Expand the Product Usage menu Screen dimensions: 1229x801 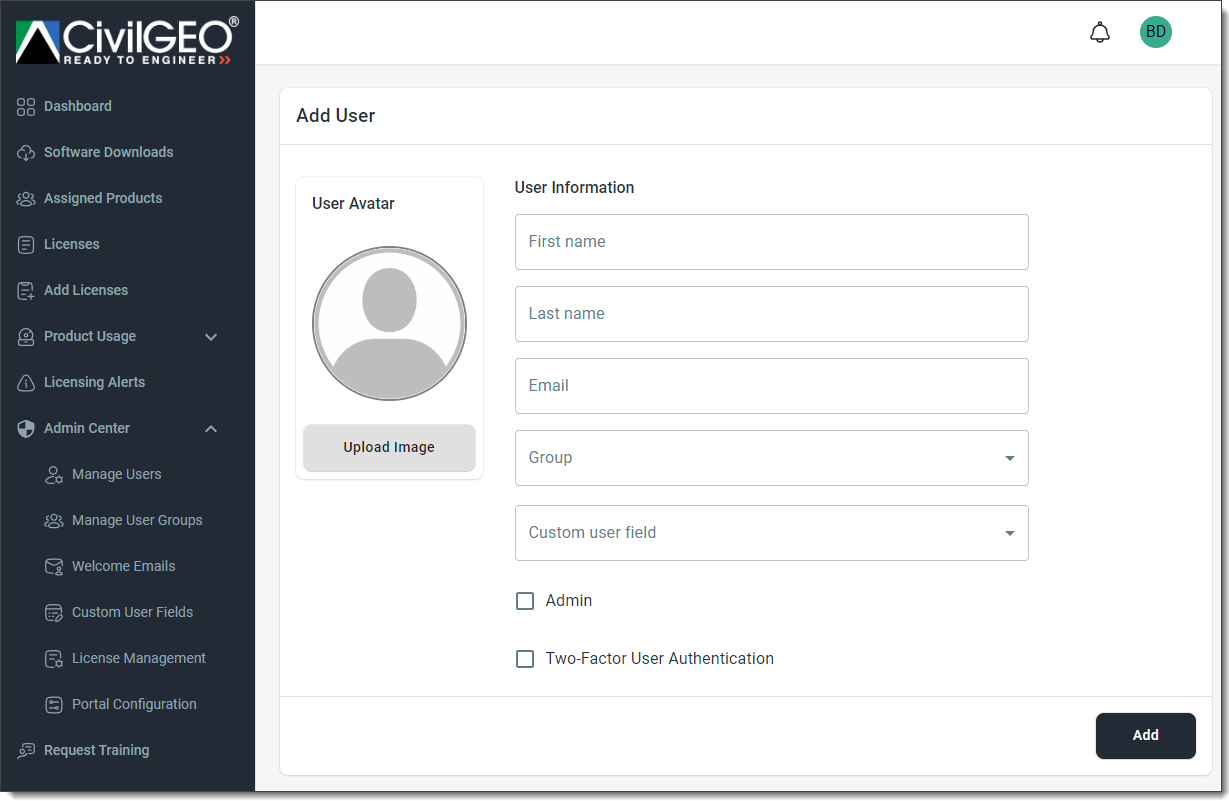pyautogui.click(x=210, y=337)
